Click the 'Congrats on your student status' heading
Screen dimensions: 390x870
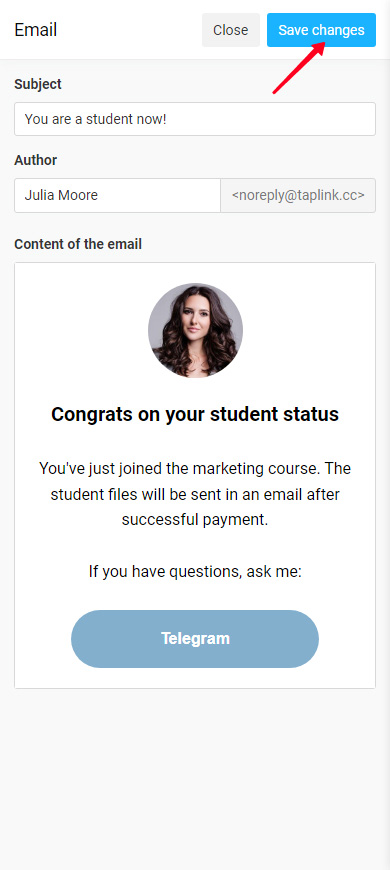195,414
